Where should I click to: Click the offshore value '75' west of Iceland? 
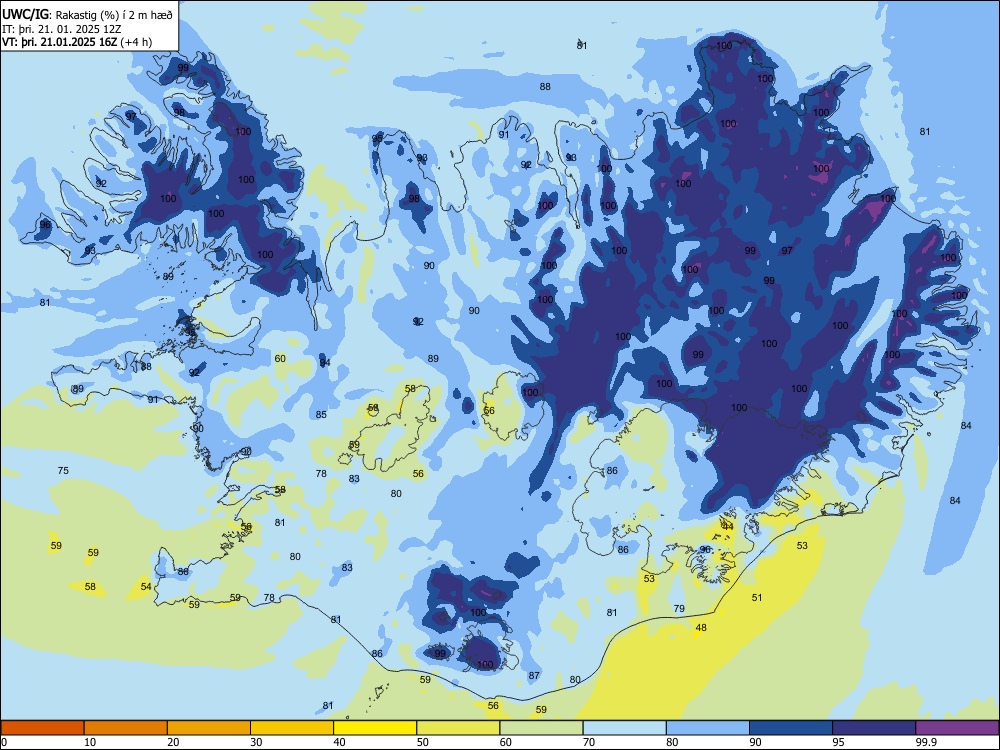(x=63, y=471)
